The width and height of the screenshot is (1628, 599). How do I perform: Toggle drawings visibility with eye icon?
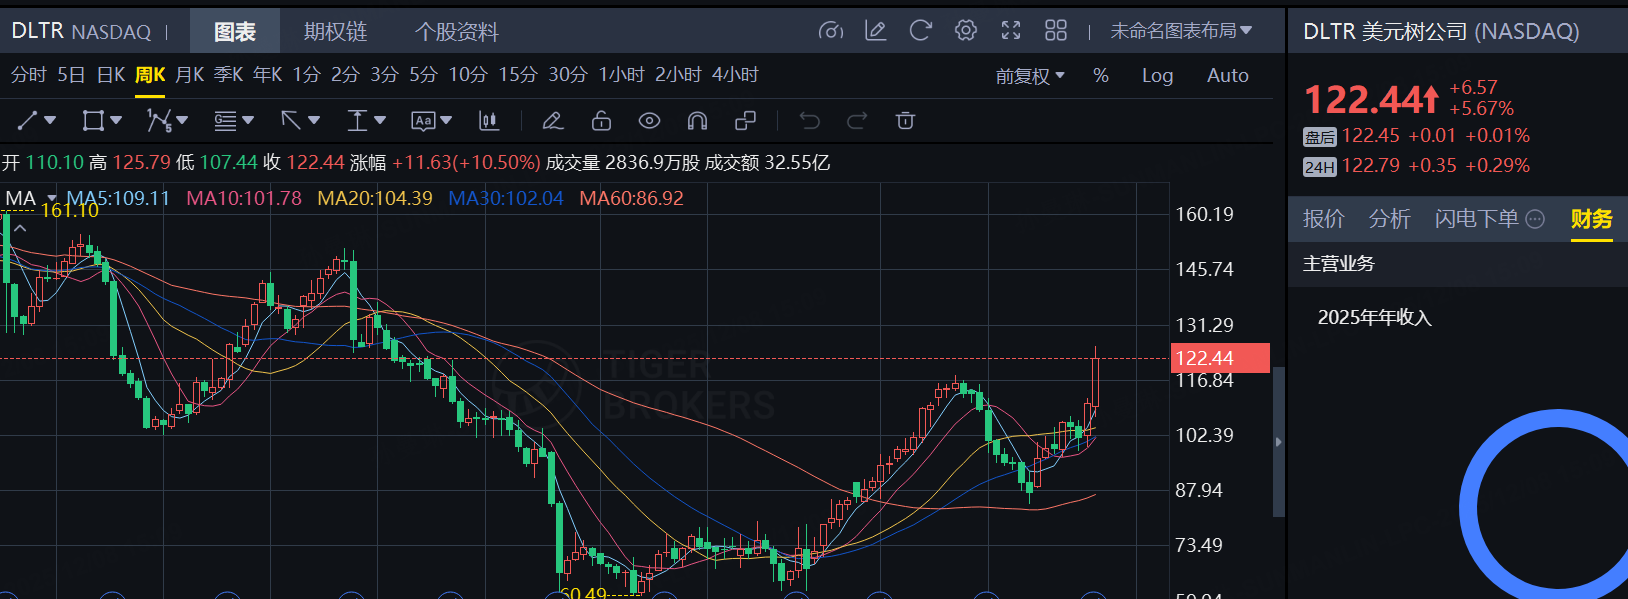click(x=649, y=121)
